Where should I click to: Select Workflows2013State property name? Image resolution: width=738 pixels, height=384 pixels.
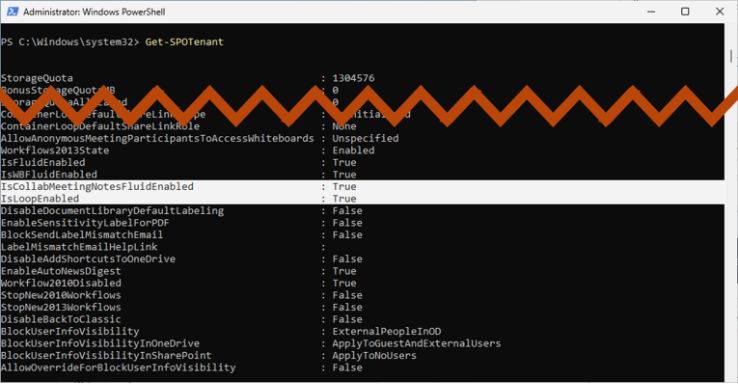coord(55,151)
